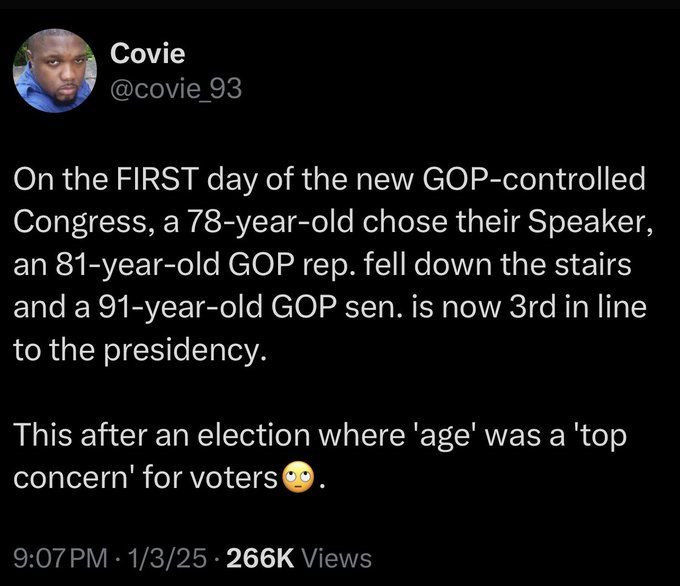The height and width of the screenshot is (586, 680).
Task: Click the 91-year-old text
Action: click(x=181, y=307)
